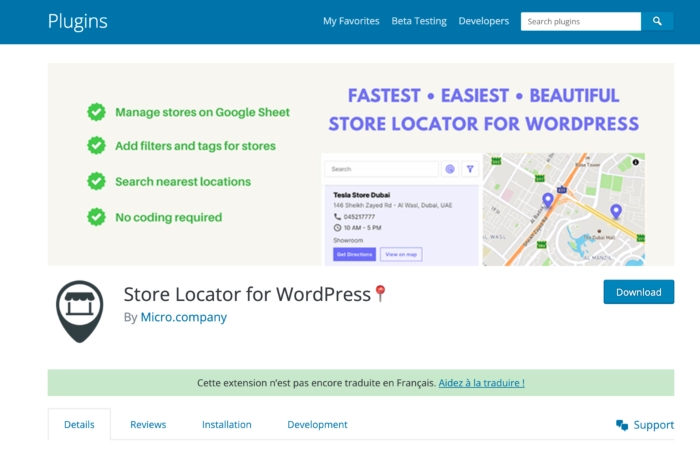Viewport: 700px width, 467px height.
Task: Click the No coding required text
Action: pos(168,217)
